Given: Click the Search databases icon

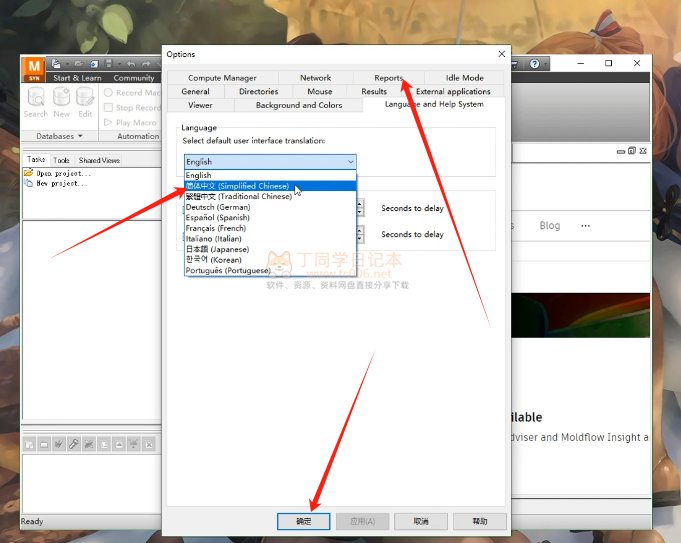Looking at the screenshot, I should [35, 98].
